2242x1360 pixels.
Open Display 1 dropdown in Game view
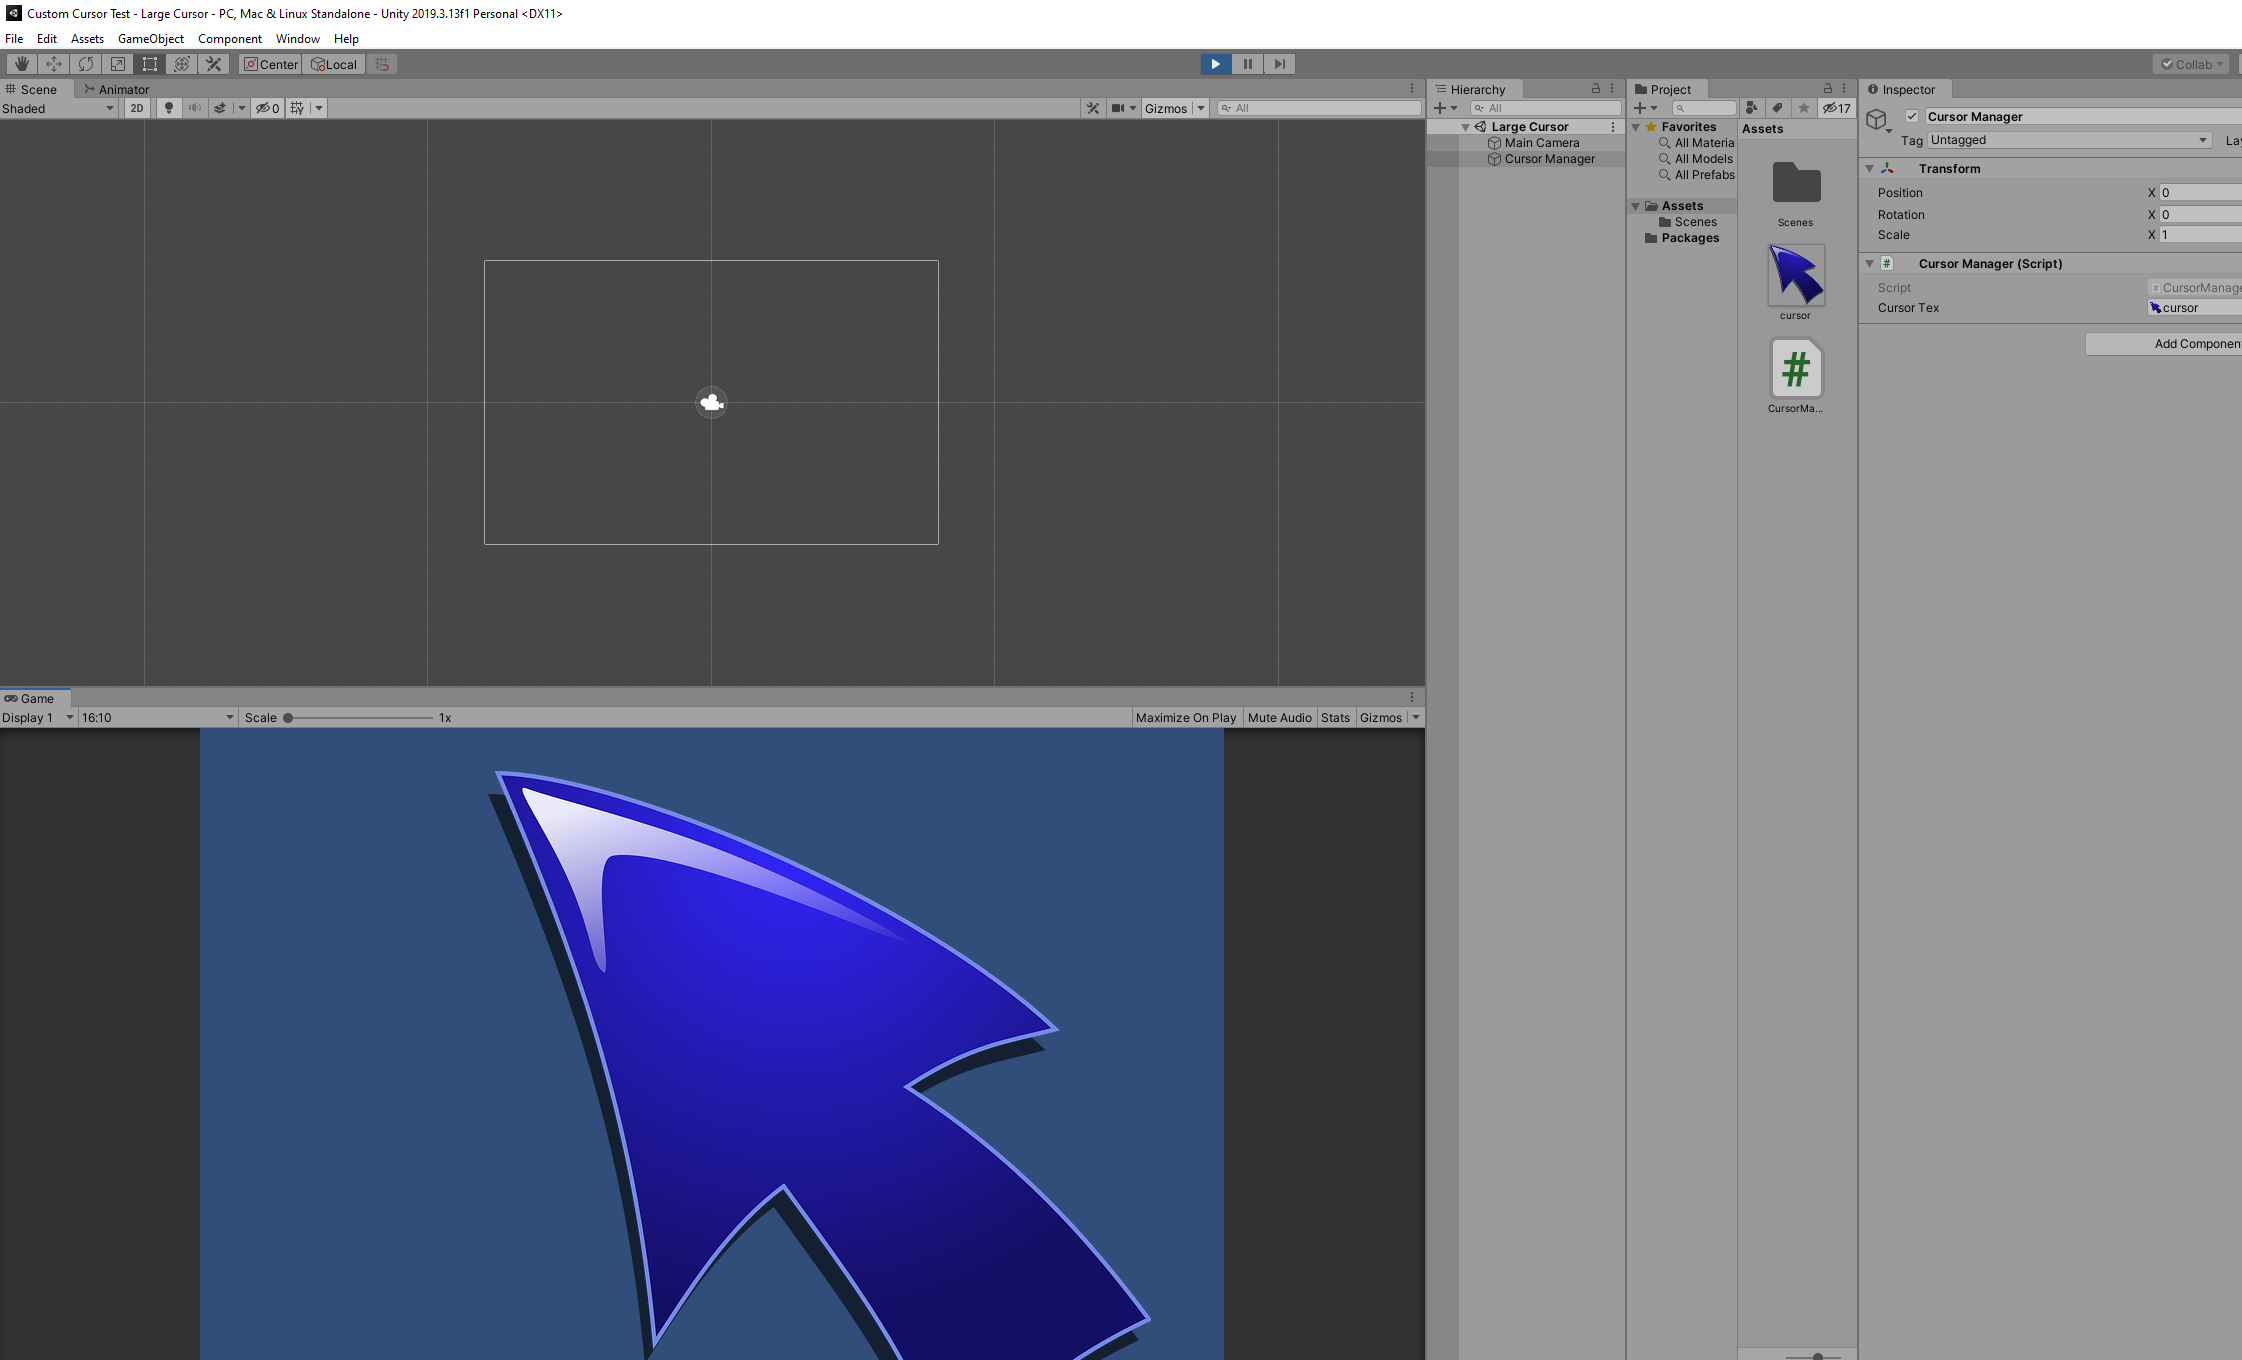[38, 718]
